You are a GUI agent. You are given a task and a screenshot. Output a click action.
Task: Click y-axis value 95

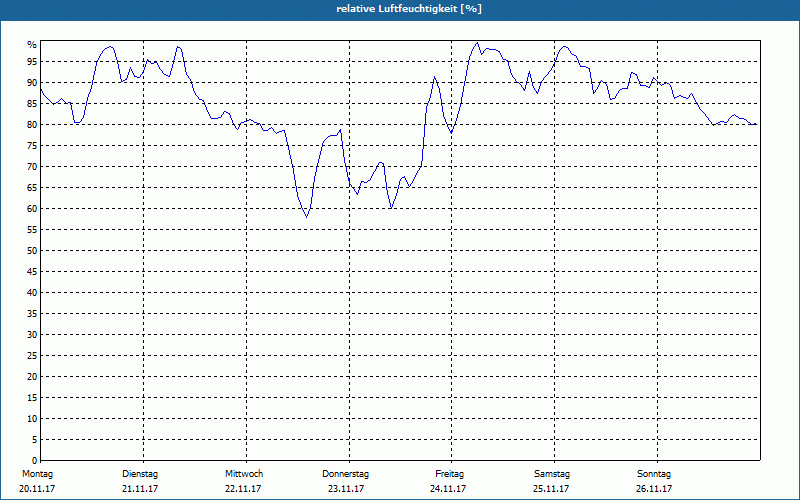click(32, 62)
